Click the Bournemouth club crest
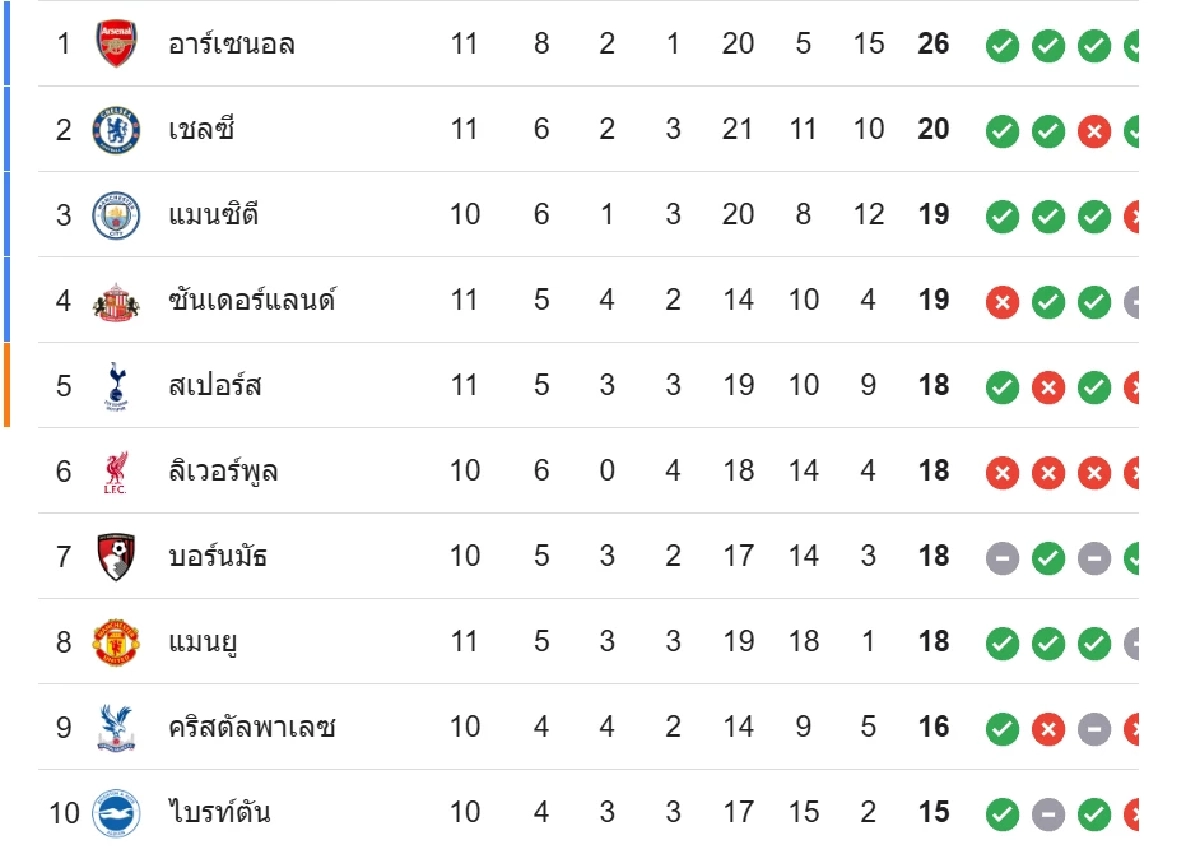The image size is (1200, 854). click(x=116, y=556)
